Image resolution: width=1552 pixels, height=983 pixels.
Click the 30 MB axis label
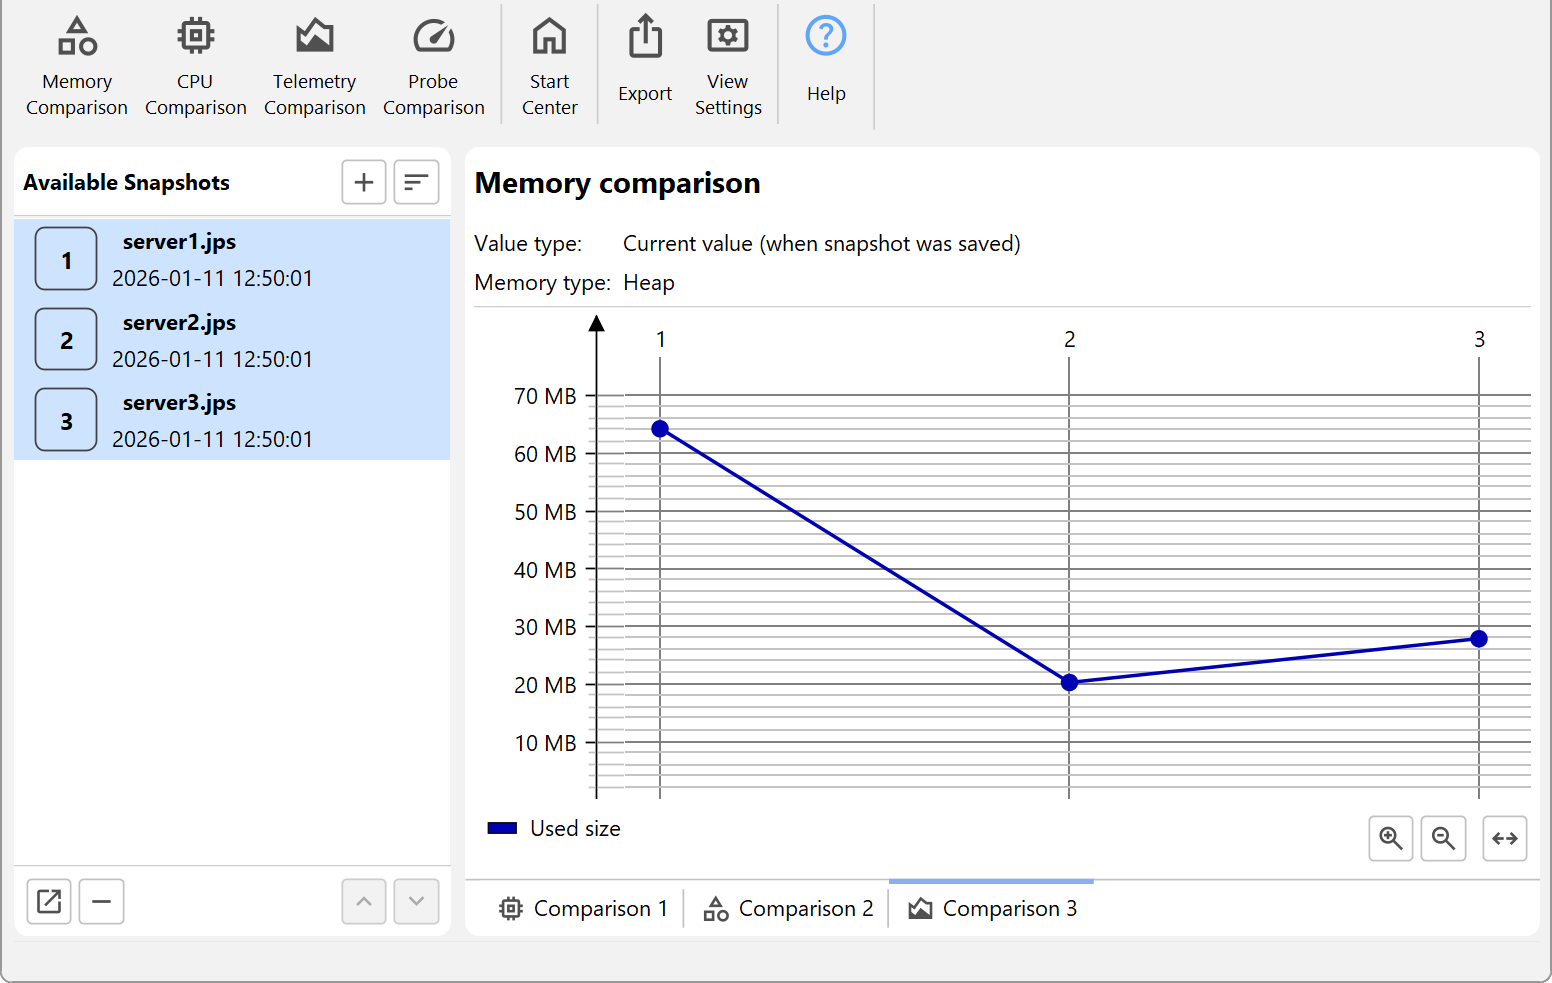click(x=545, y=627)
